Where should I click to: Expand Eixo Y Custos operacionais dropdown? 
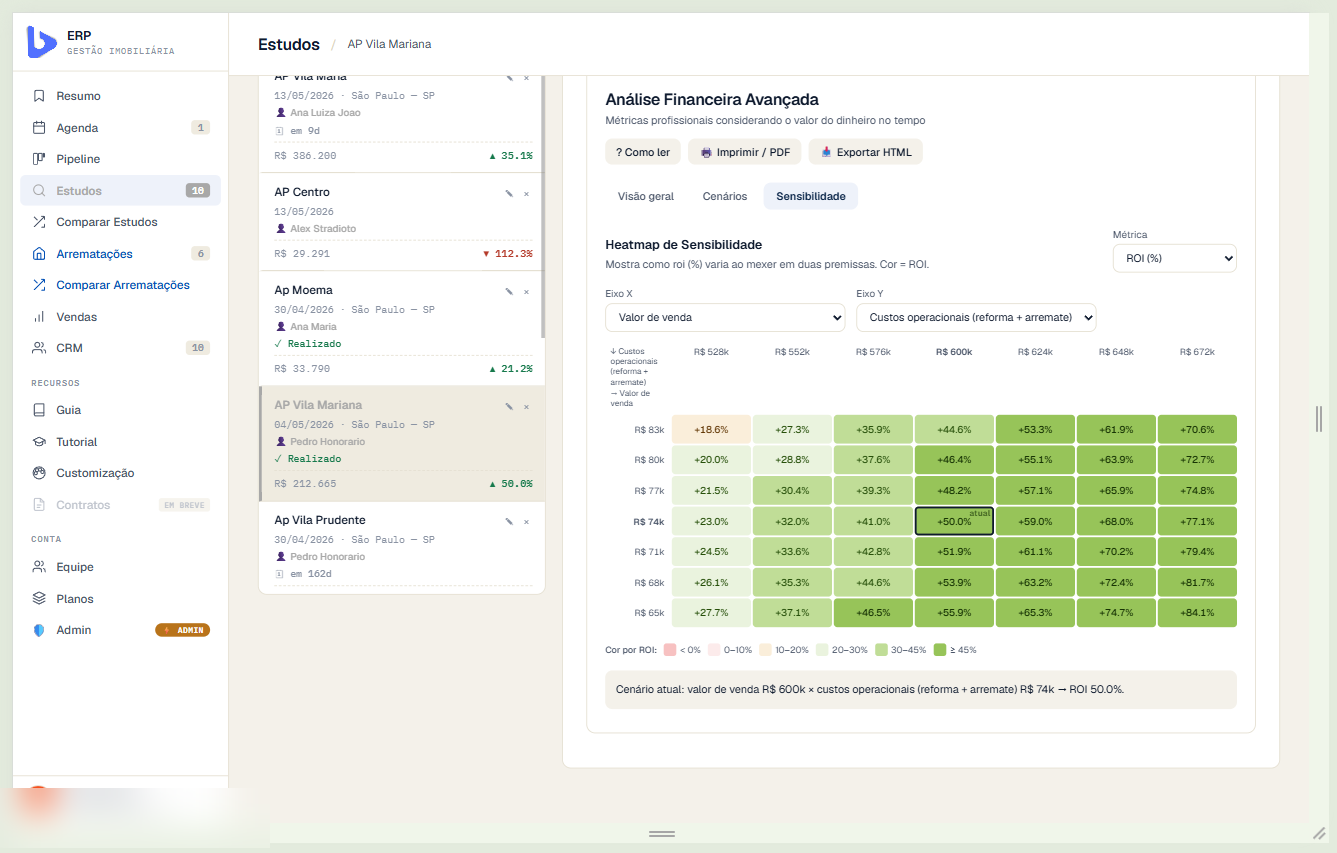(976, 317)
